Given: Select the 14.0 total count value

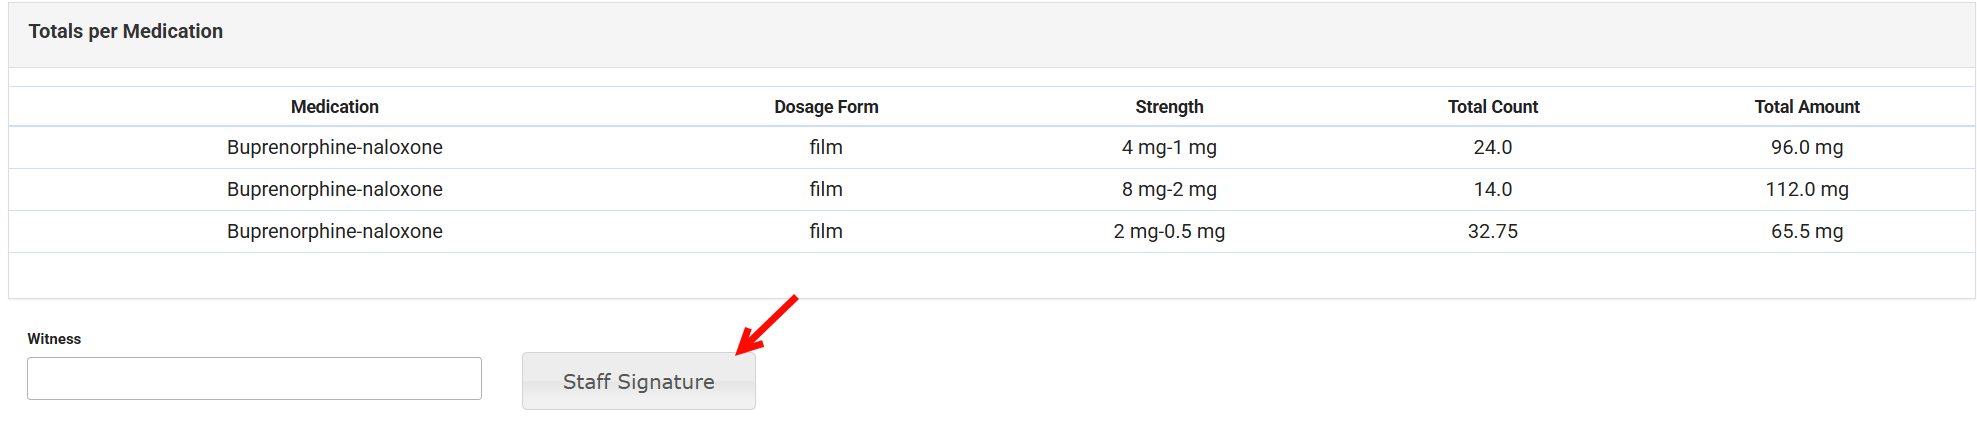Looking at the screenshot, I should pyautogui.click(x=1492, y=189).
